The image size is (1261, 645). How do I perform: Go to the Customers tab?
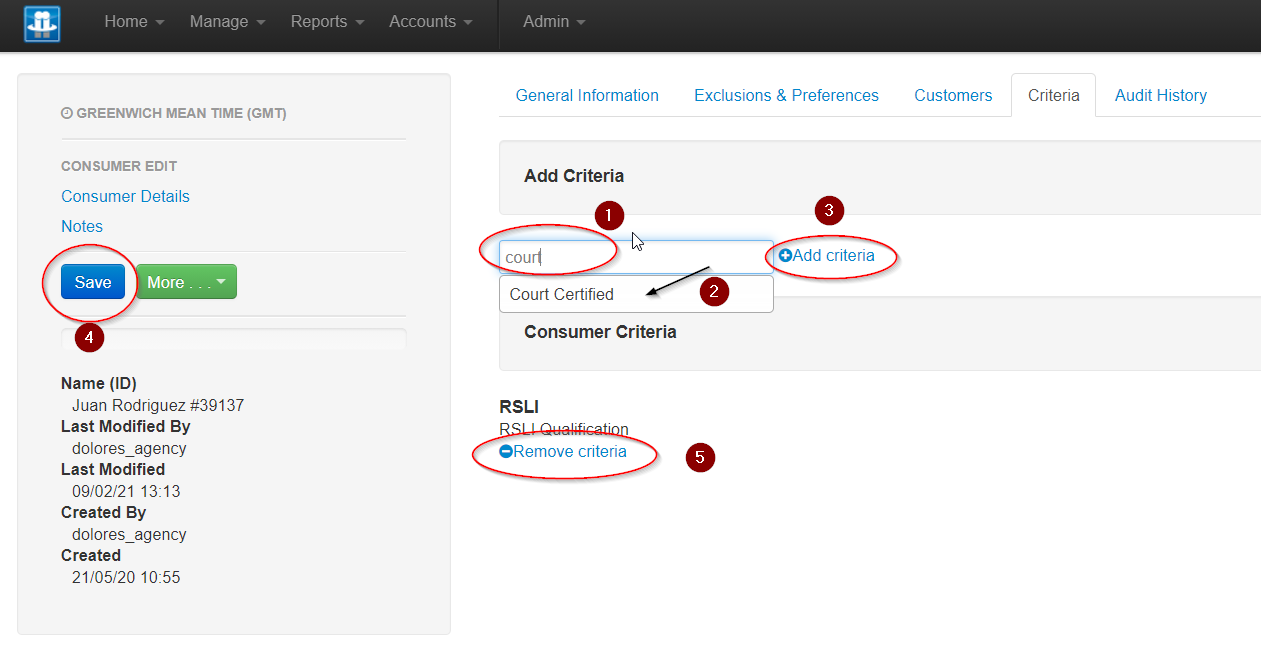[953, 96]
